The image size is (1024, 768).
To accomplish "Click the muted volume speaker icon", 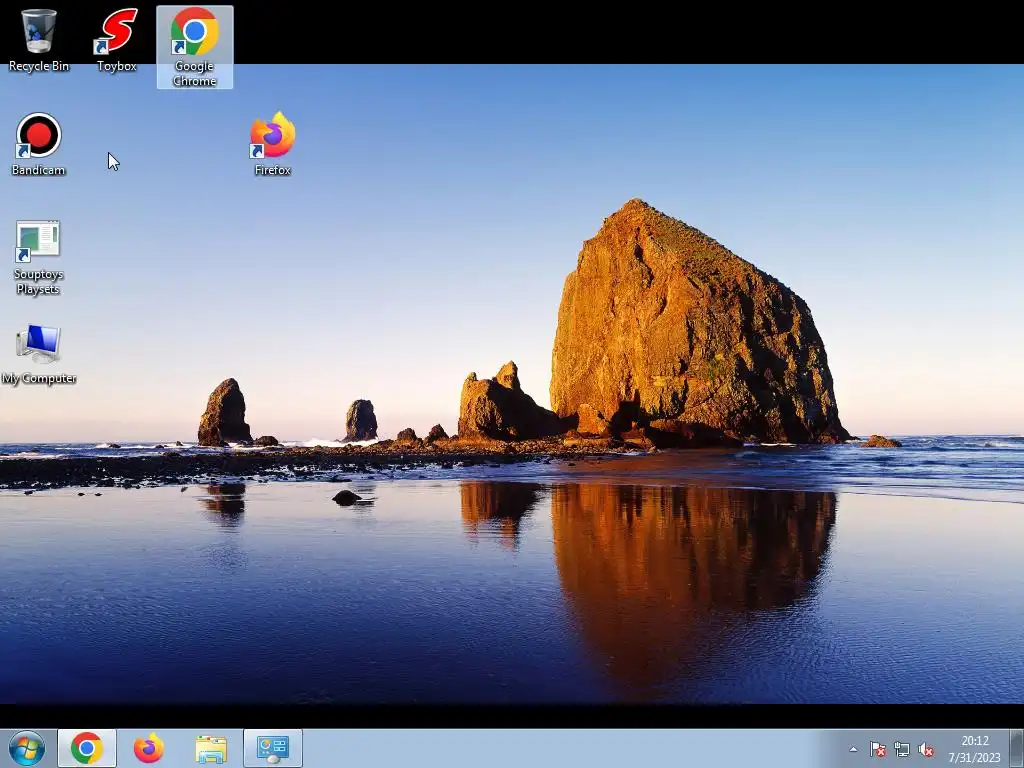I will click(x=925, y=749).
